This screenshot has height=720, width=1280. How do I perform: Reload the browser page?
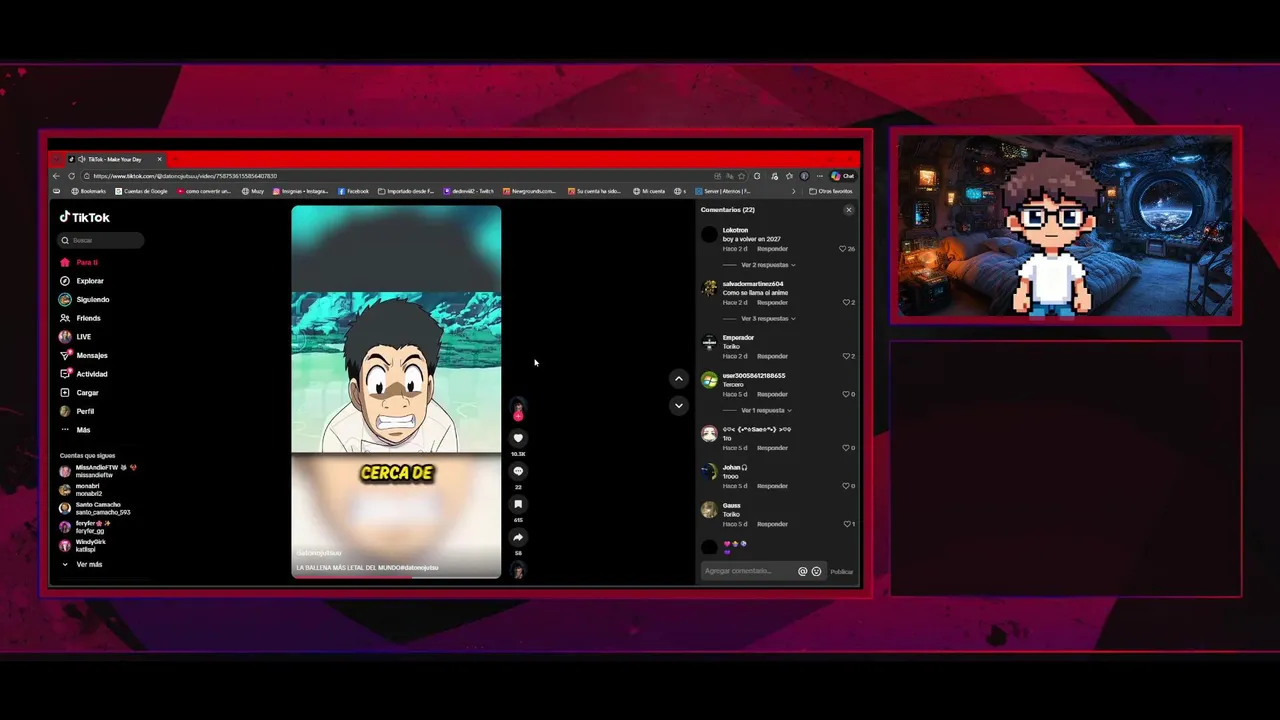point(71,176)
